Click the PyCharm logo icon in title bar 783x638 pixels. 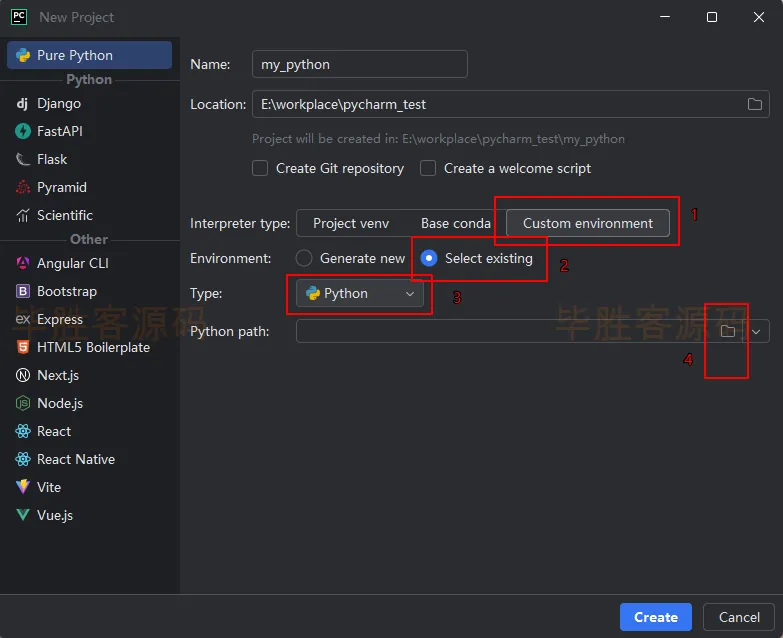pyautogui.click(x=19, y=17)
